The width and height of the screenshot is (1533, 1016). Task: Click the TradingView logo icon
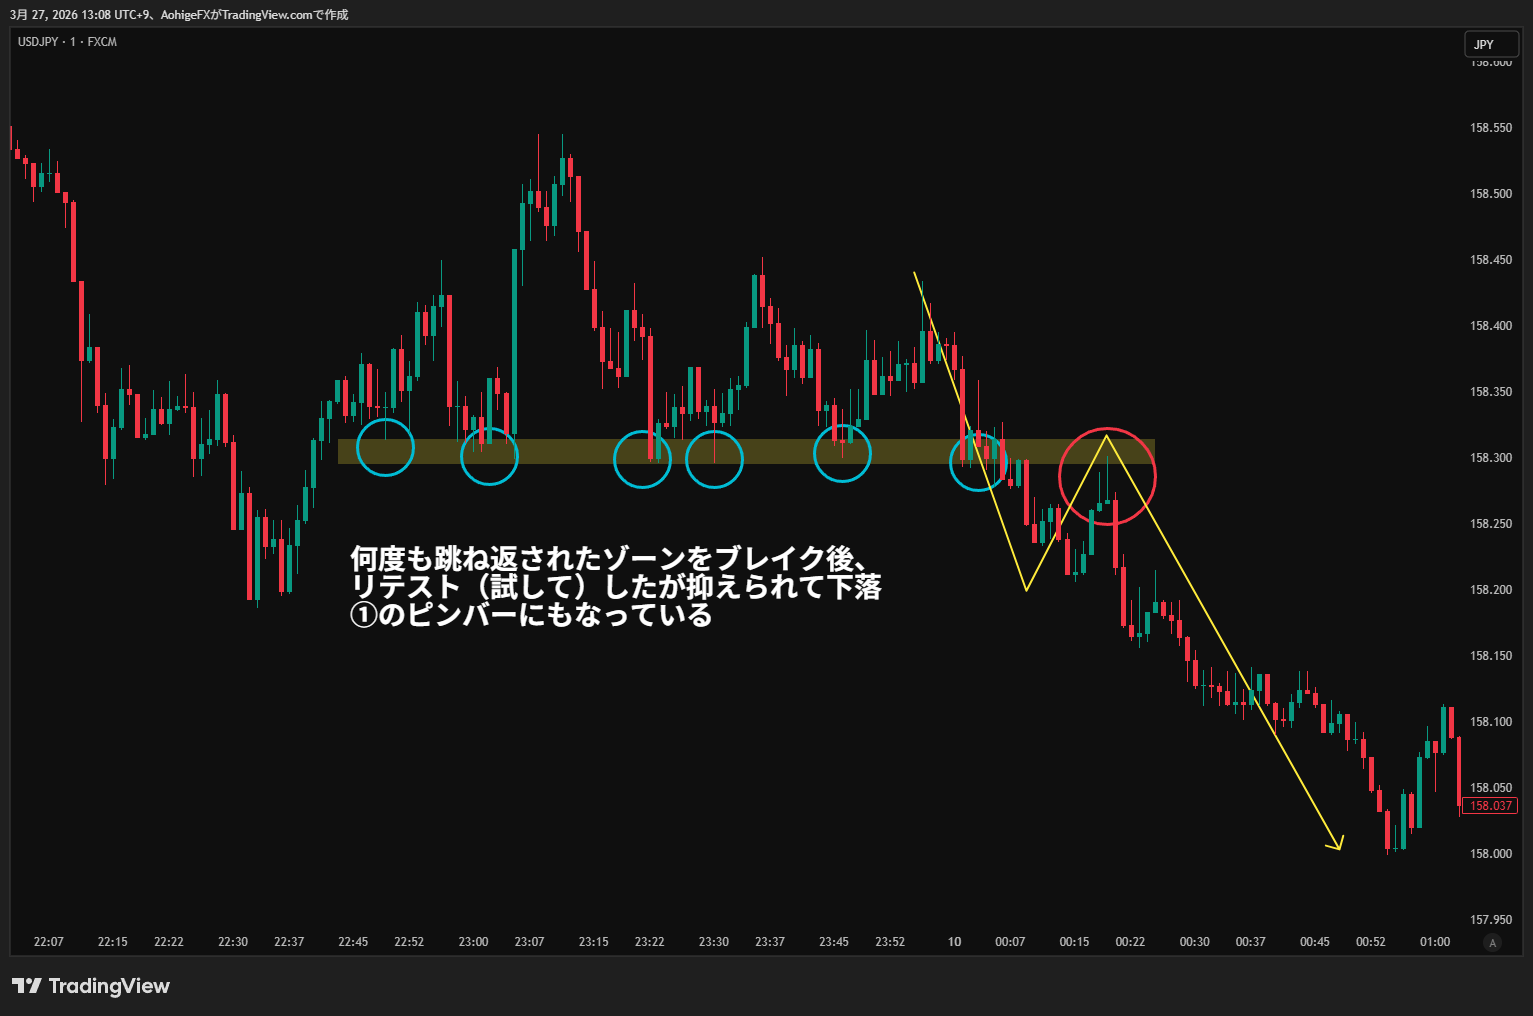tap(26, 986)
